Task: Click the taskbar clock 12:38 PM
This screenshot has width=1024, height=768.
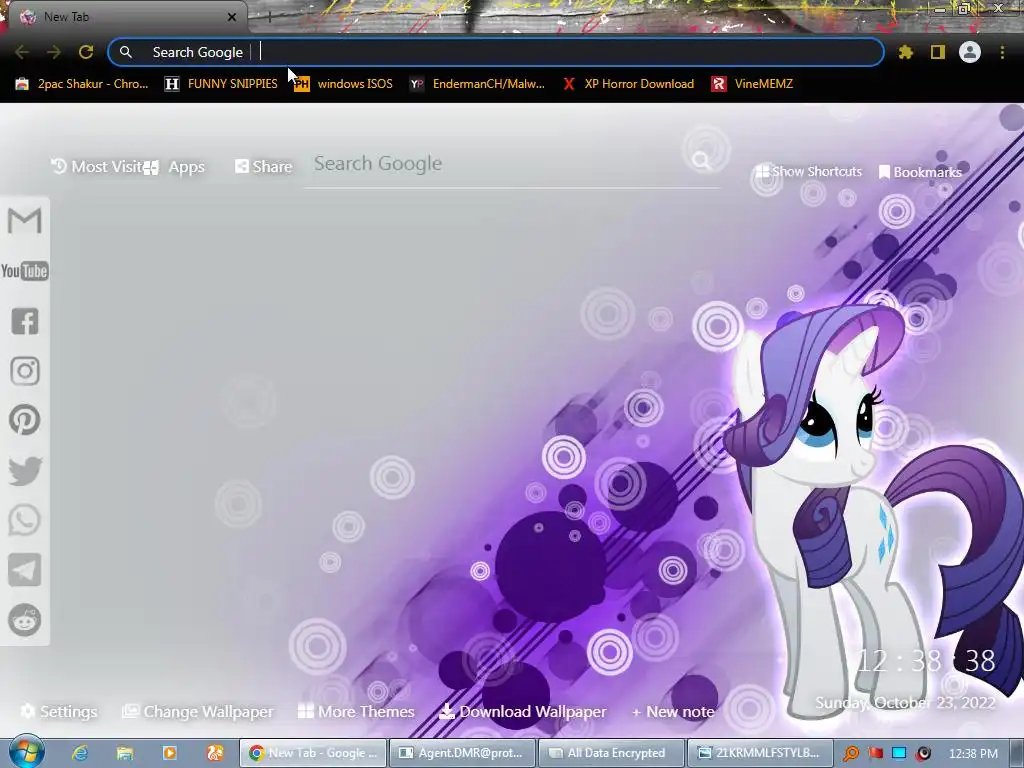Action: (973, 754)
